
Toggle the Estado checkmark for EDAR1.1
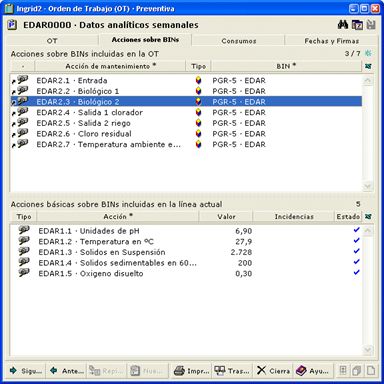click(x=356, y=230)
